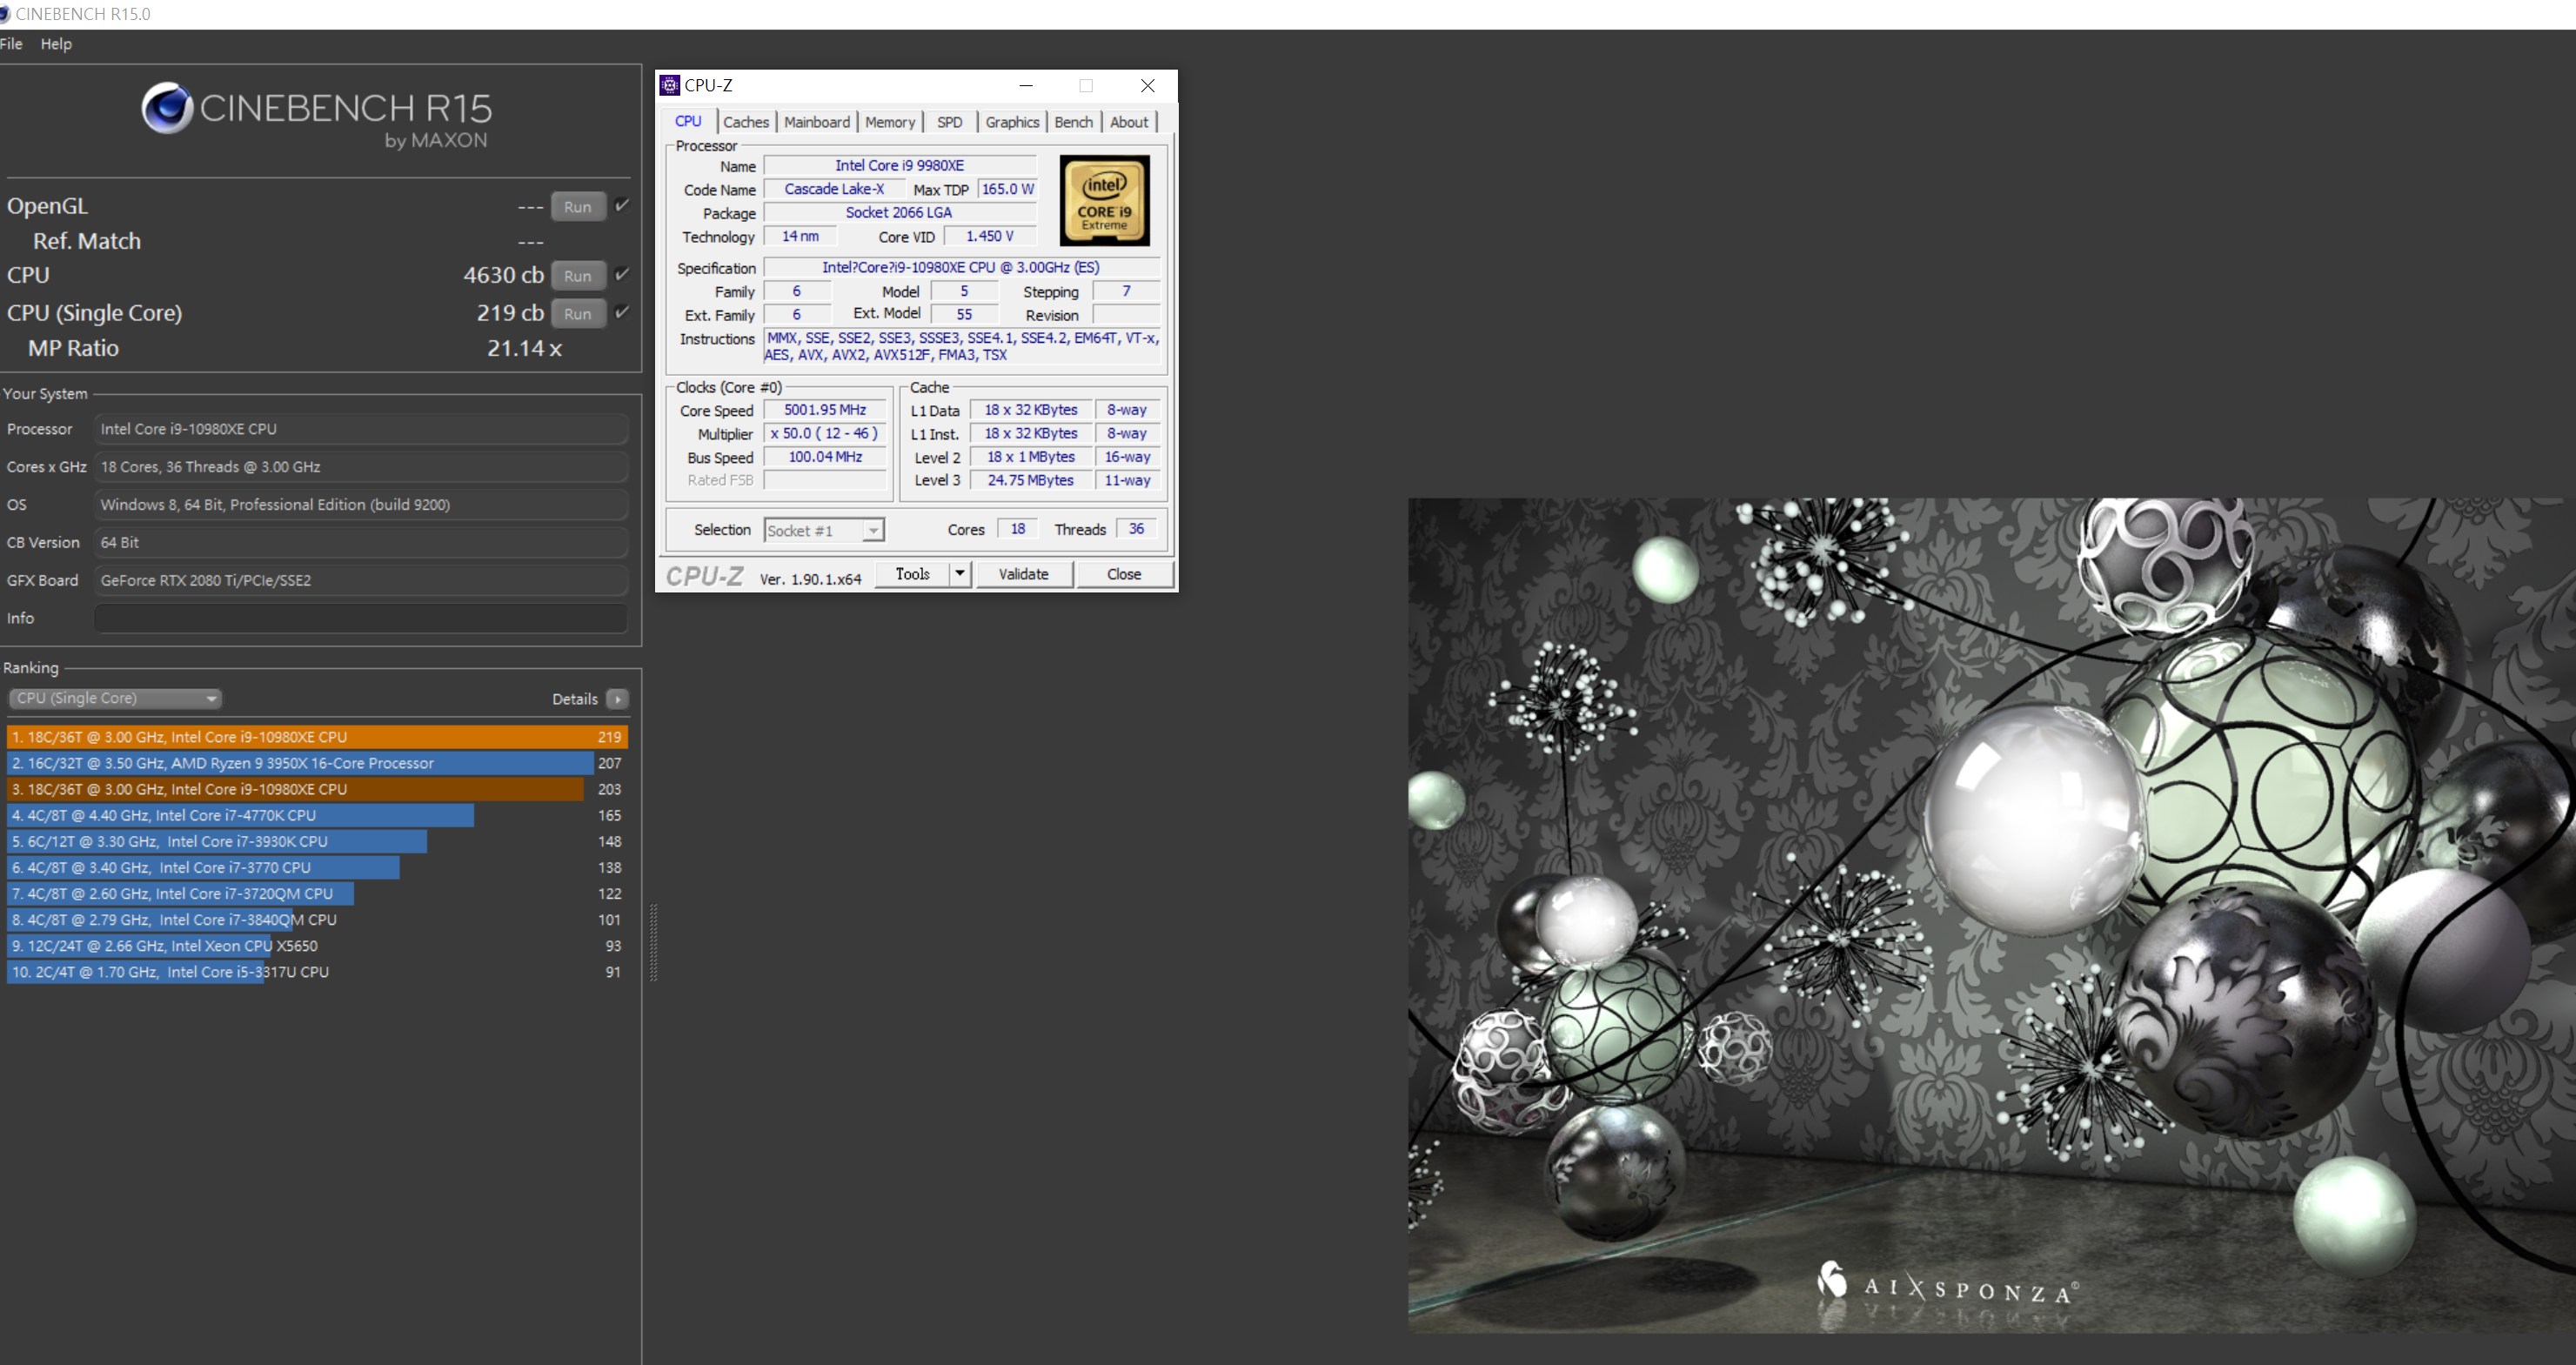Click the Intel Core i9 Extreme logo
The height and width of the screenshot is (1365, 2576).
pos(1104,200)
